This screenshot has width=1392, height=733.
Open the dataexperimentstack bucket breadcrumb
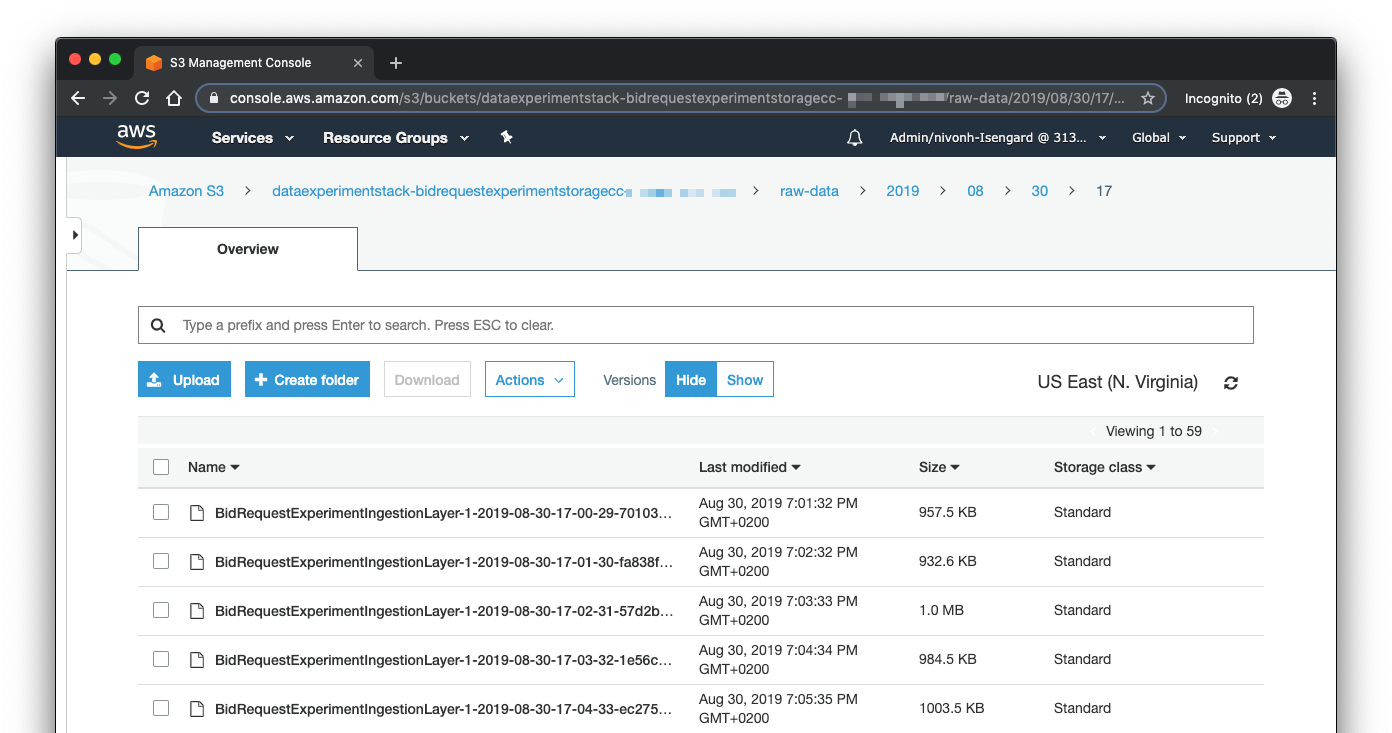pyautogui.click(x=504, y=191)
